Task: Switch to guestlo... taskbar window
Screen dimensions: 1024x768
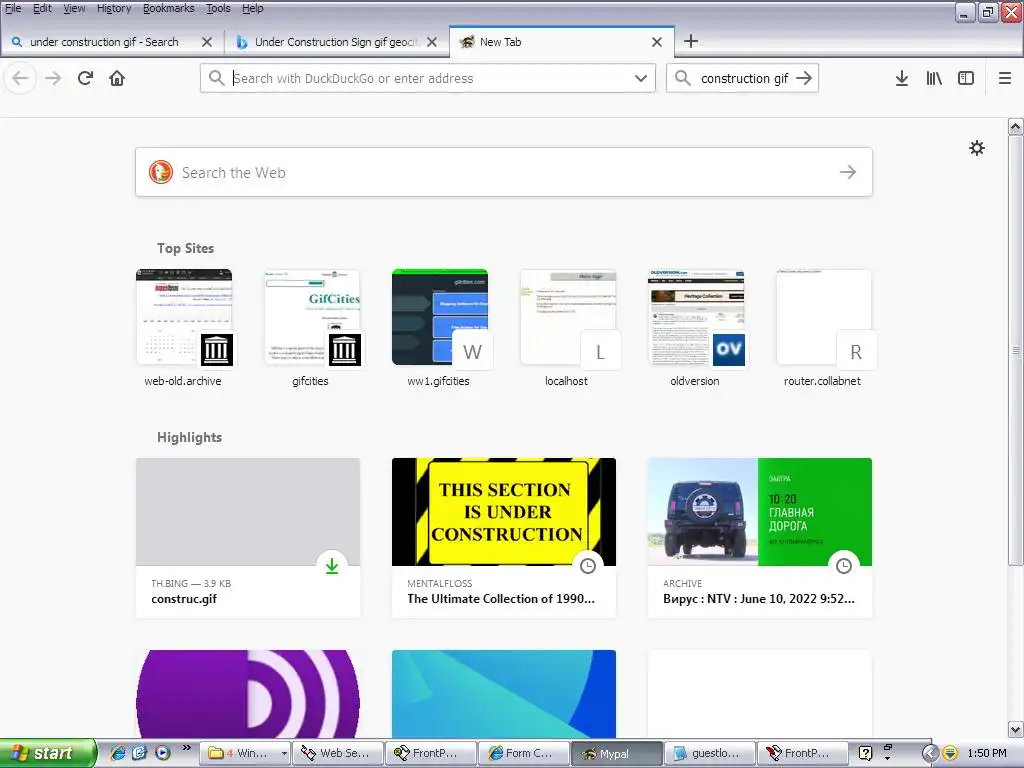Action: pyautogui.click(x=709, y=754)
